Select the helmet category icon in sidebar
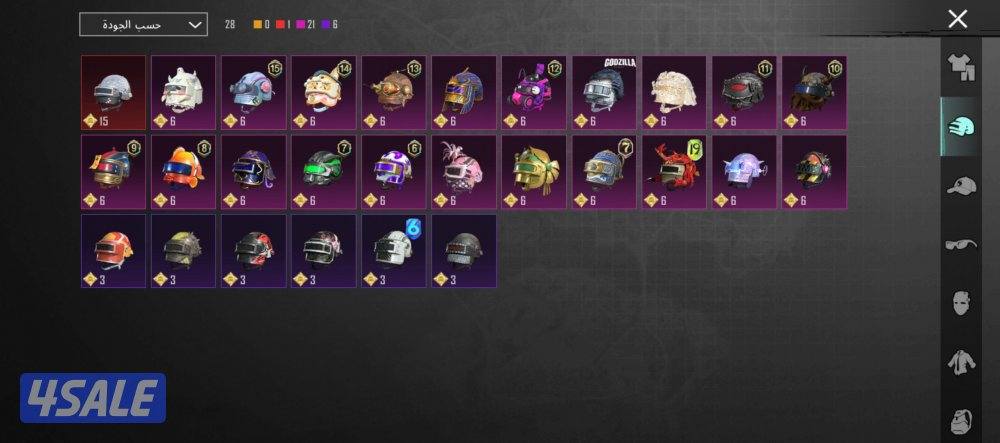This screenshot has height=443, width=1000. tap(961, 126)
